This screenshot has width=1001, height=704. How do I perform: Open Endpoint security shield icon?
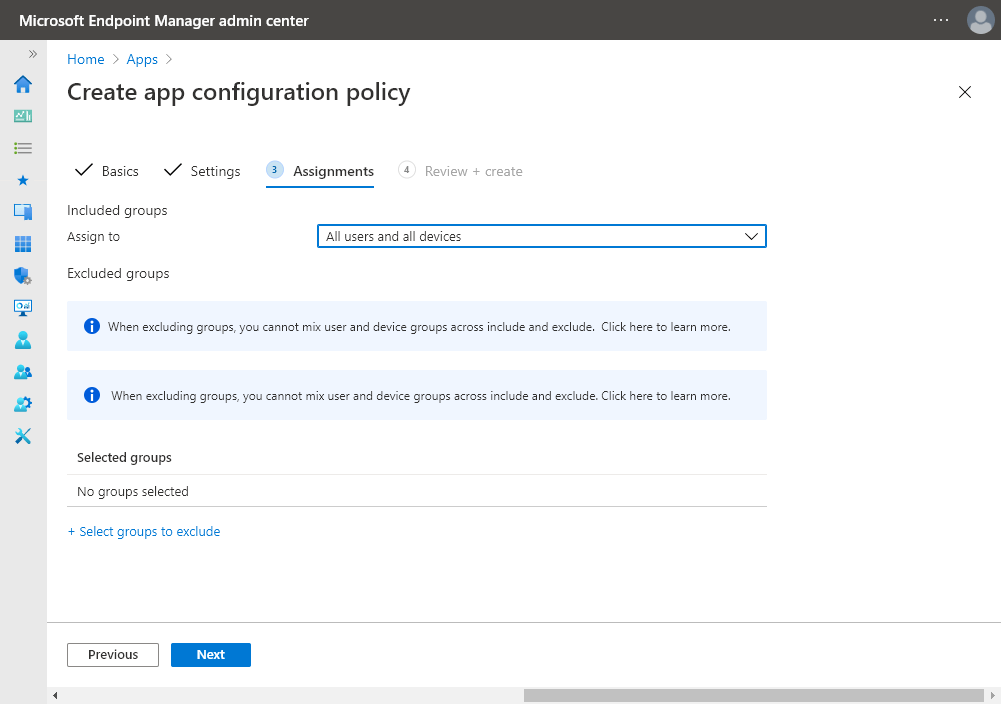(x=23, y=276)
